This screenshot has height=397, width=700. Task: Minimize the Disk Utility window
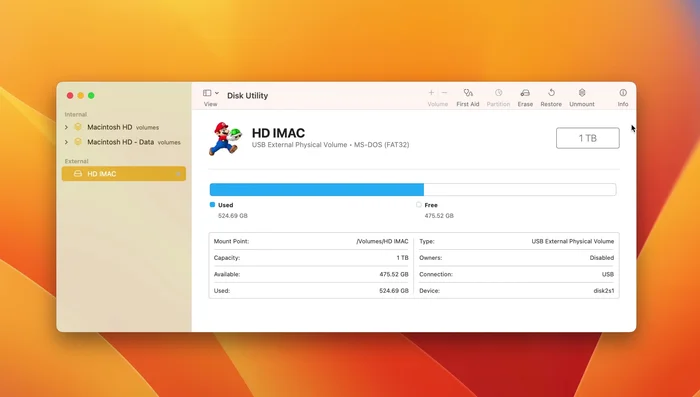(x=80, y=96)
